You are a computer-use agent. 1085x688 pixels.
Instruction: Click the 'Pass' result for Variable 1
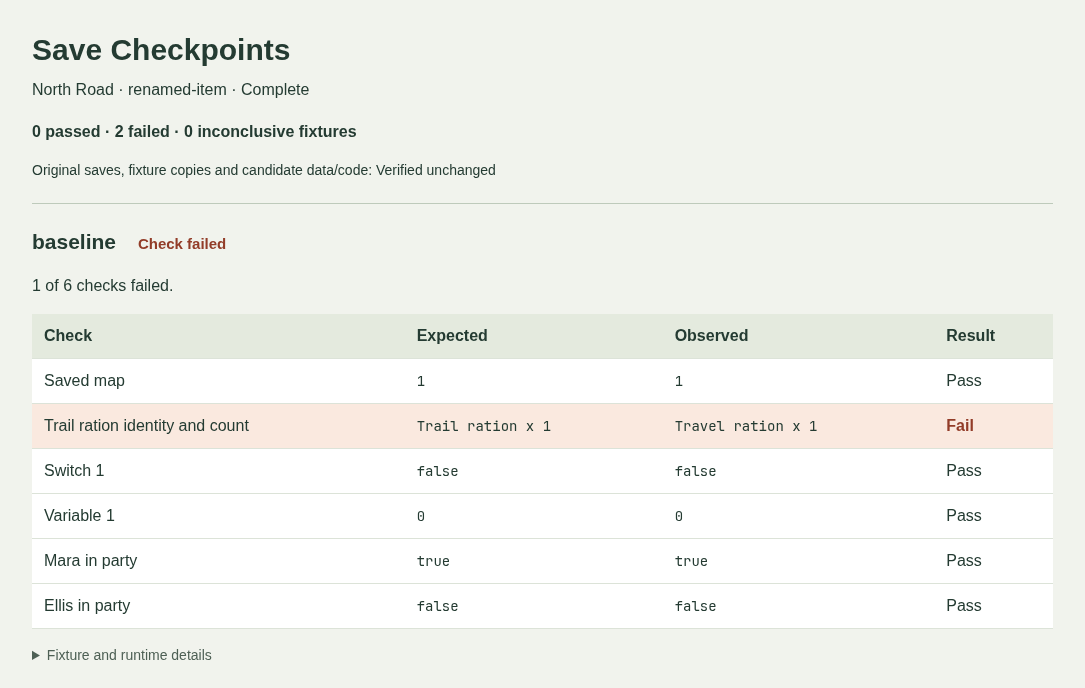[x=964, y=516]
